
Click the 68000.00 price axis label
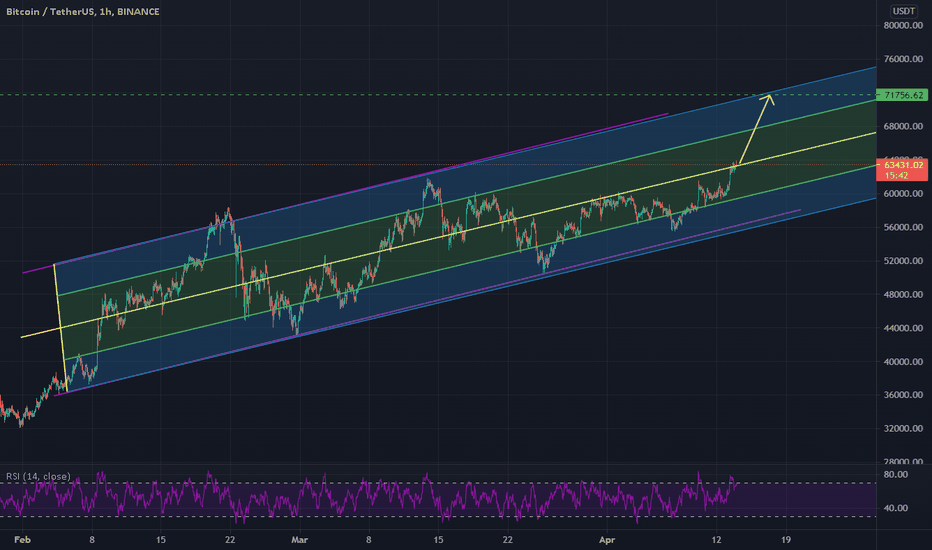[903, 126]
